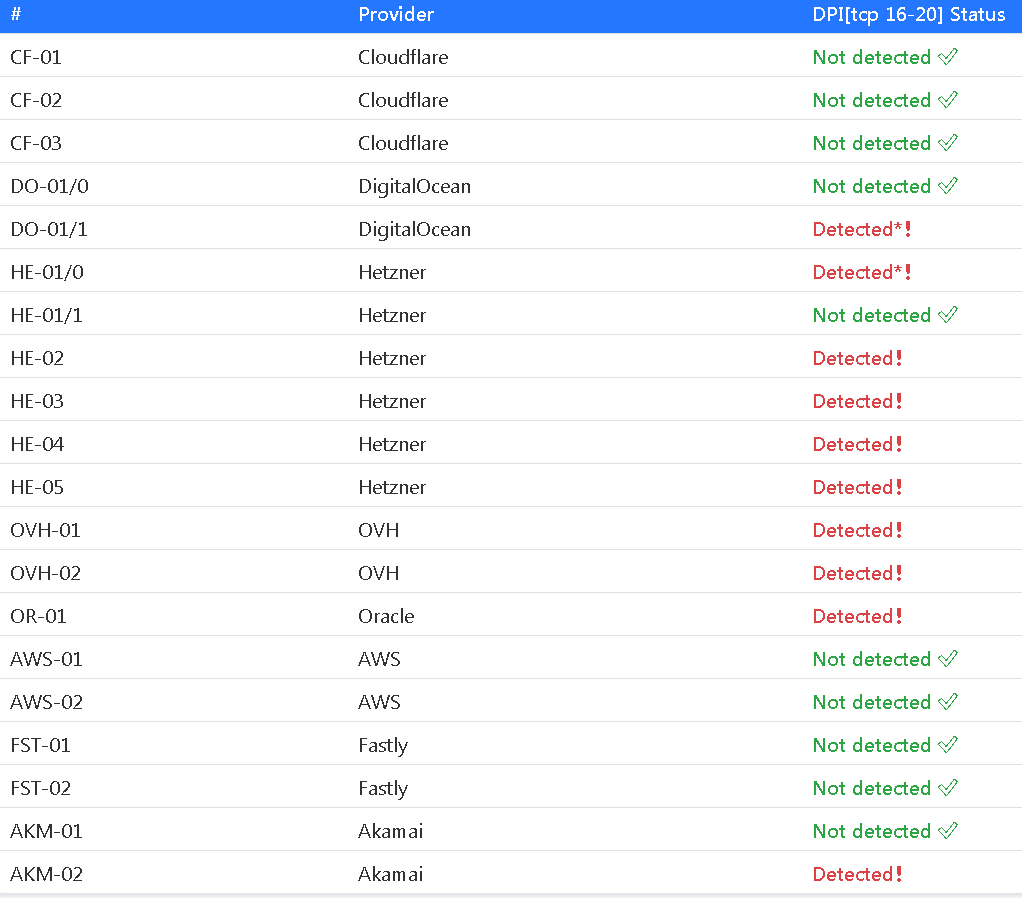Click the Oracle provider cell
The width and height of the screenshot is (1022, 898).
pos(386,616)
